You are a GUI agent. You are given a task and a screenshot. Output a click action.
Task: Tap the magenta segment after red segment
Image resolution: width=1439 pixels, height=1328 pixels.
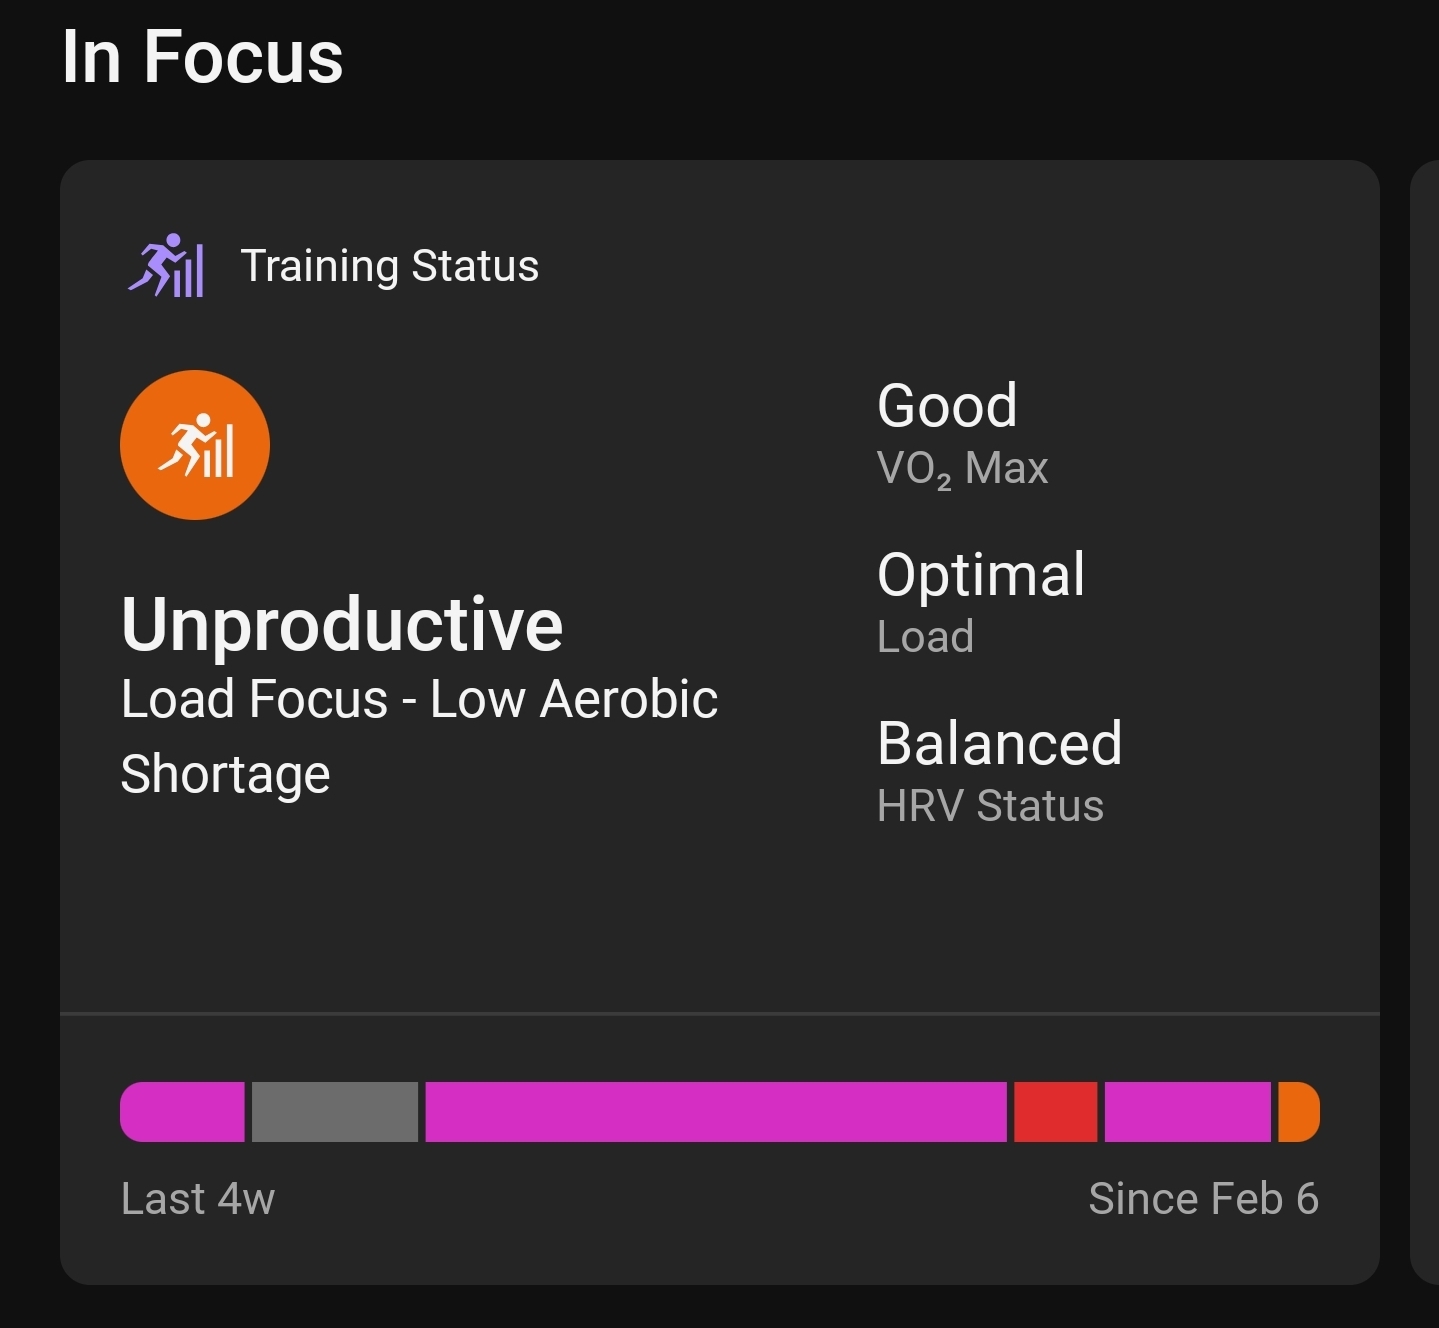pyautogui.click(x=1188, y=1112)
